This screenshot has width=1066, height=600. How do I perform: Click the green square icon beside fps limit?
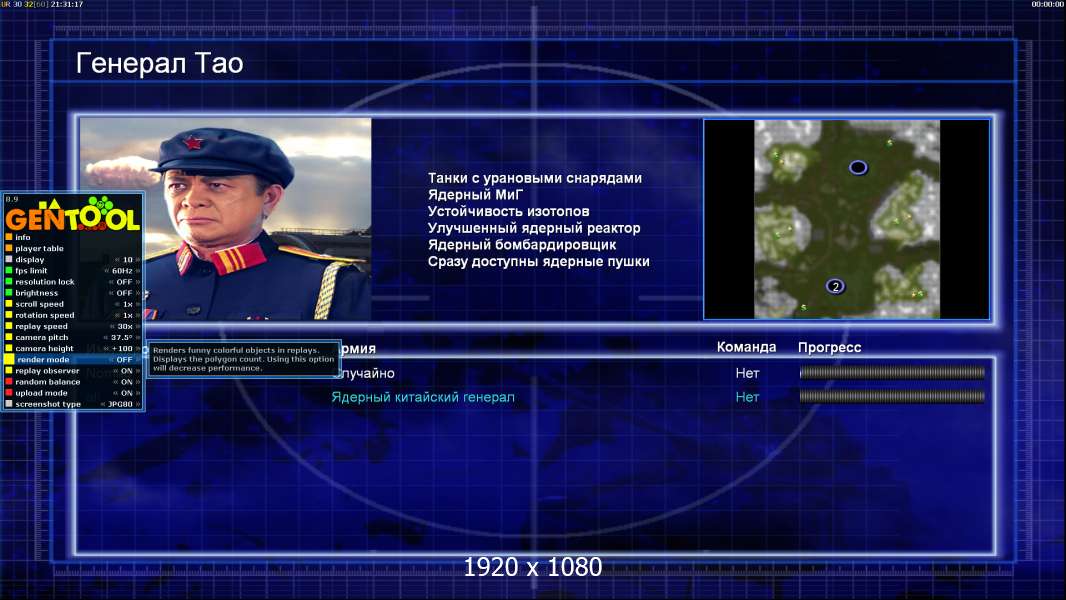[x=9, y=270]
